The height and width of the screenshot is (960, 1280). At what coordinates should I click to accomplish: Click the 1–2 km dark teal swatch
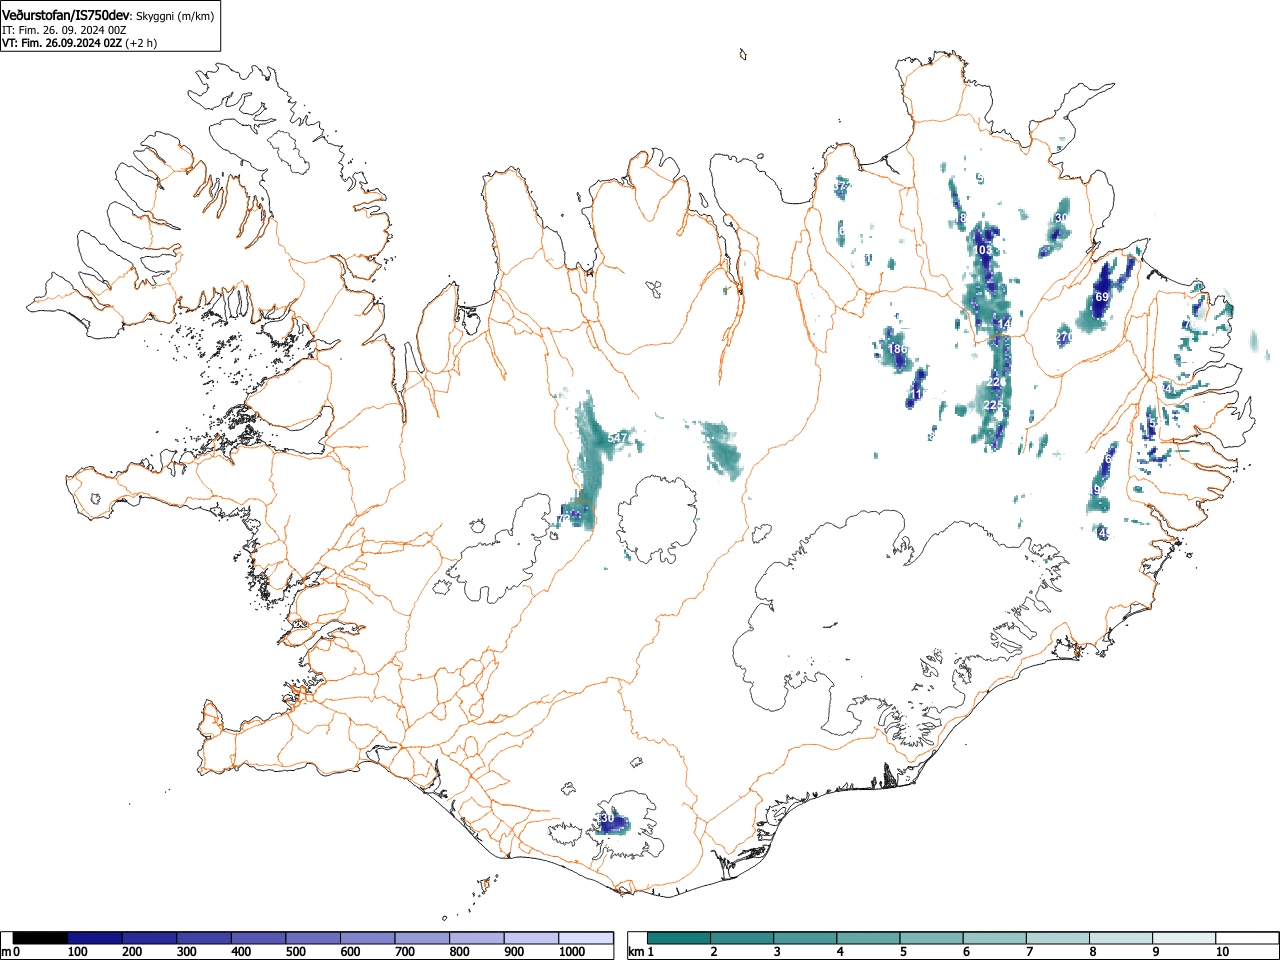coord(679,938)
